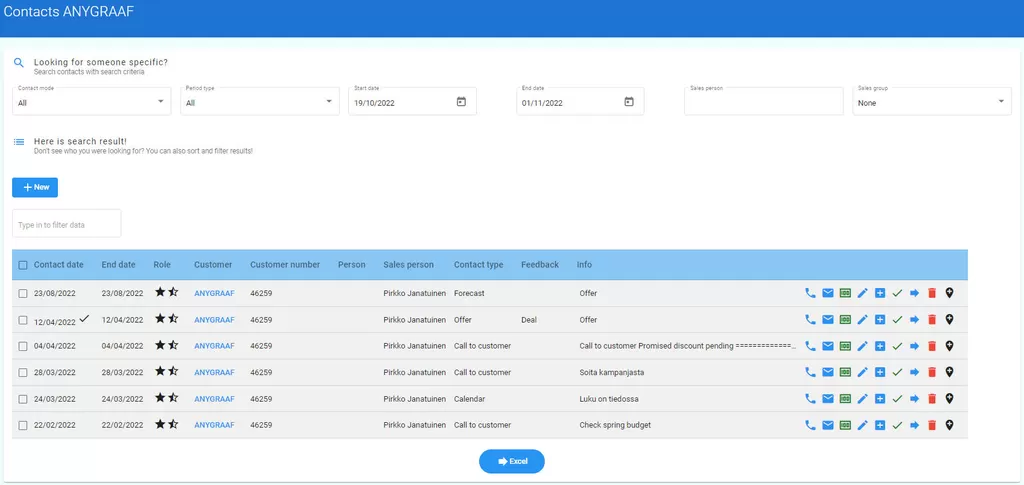
Task: Sort by Contact type column header
Action: 479,265
